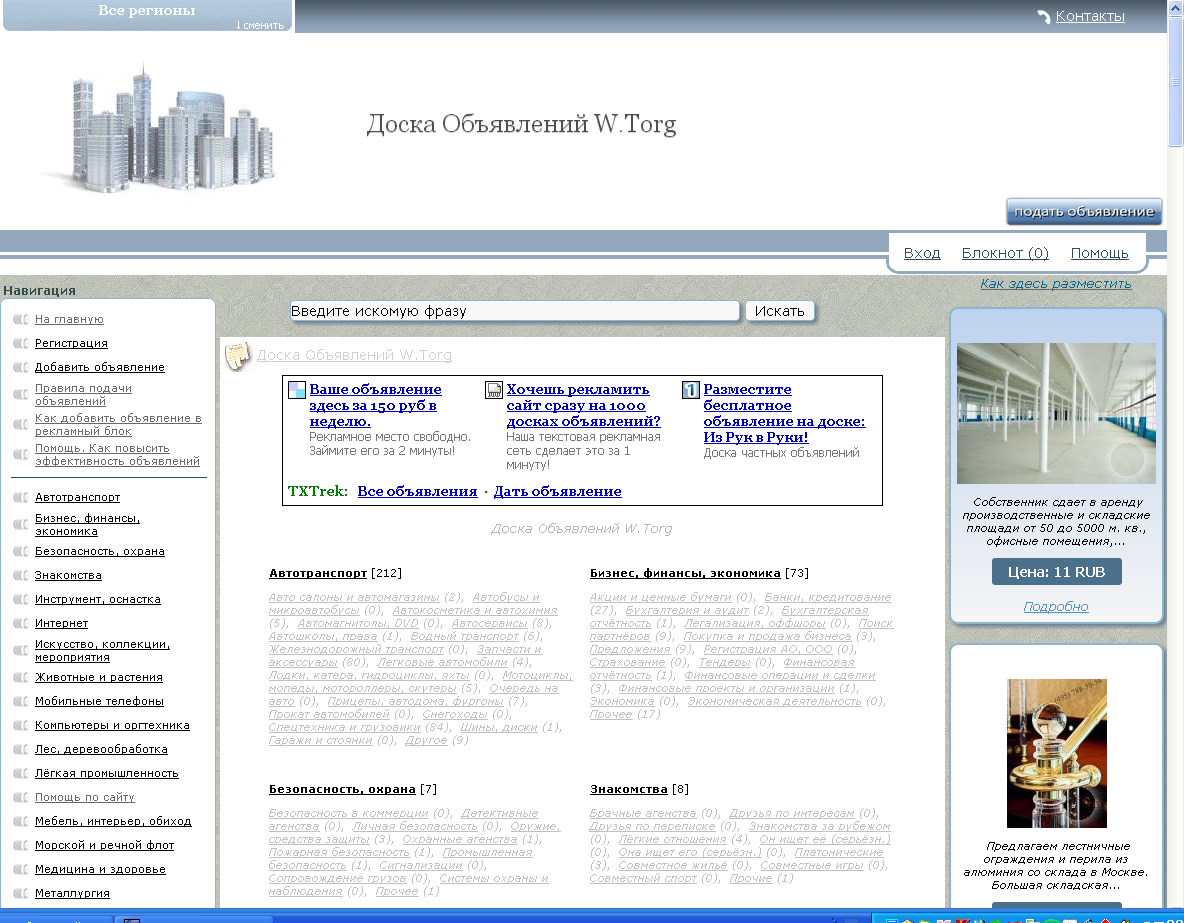1184x923 pixels.
Task: Click the page icon beside 'Хочешь рекламить'
Action: tap(493, 390)
